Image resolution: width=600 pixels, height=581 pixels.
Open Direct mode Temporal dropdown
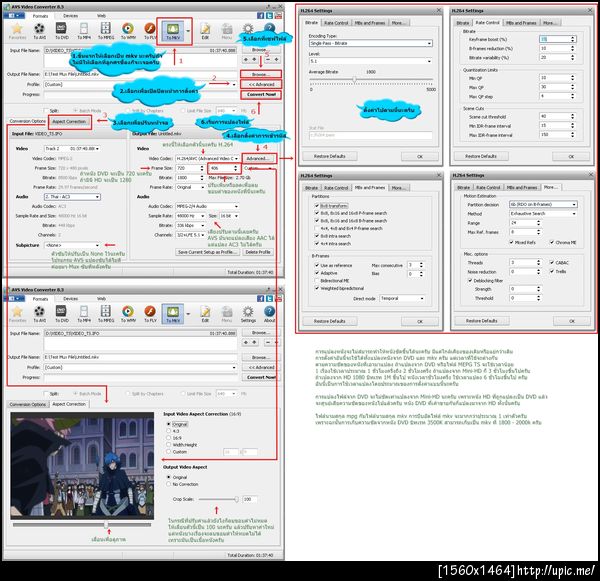click(x=402, y=298)
